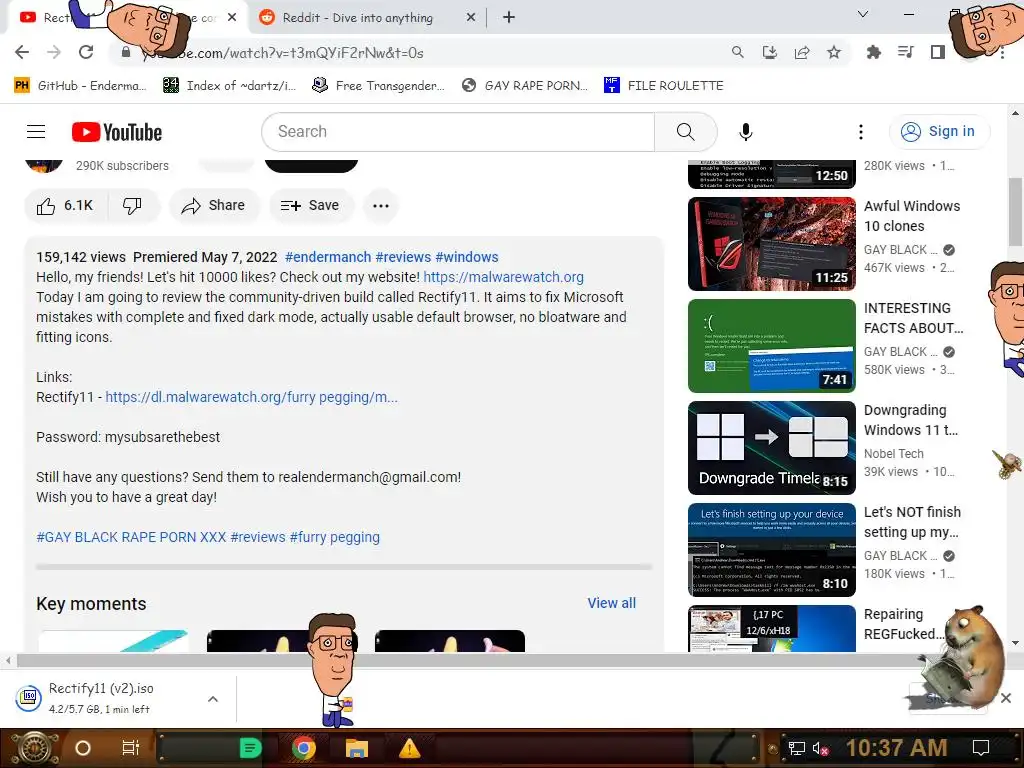Open Let's NOT finish setting up video thumbnail

point(772,550)
